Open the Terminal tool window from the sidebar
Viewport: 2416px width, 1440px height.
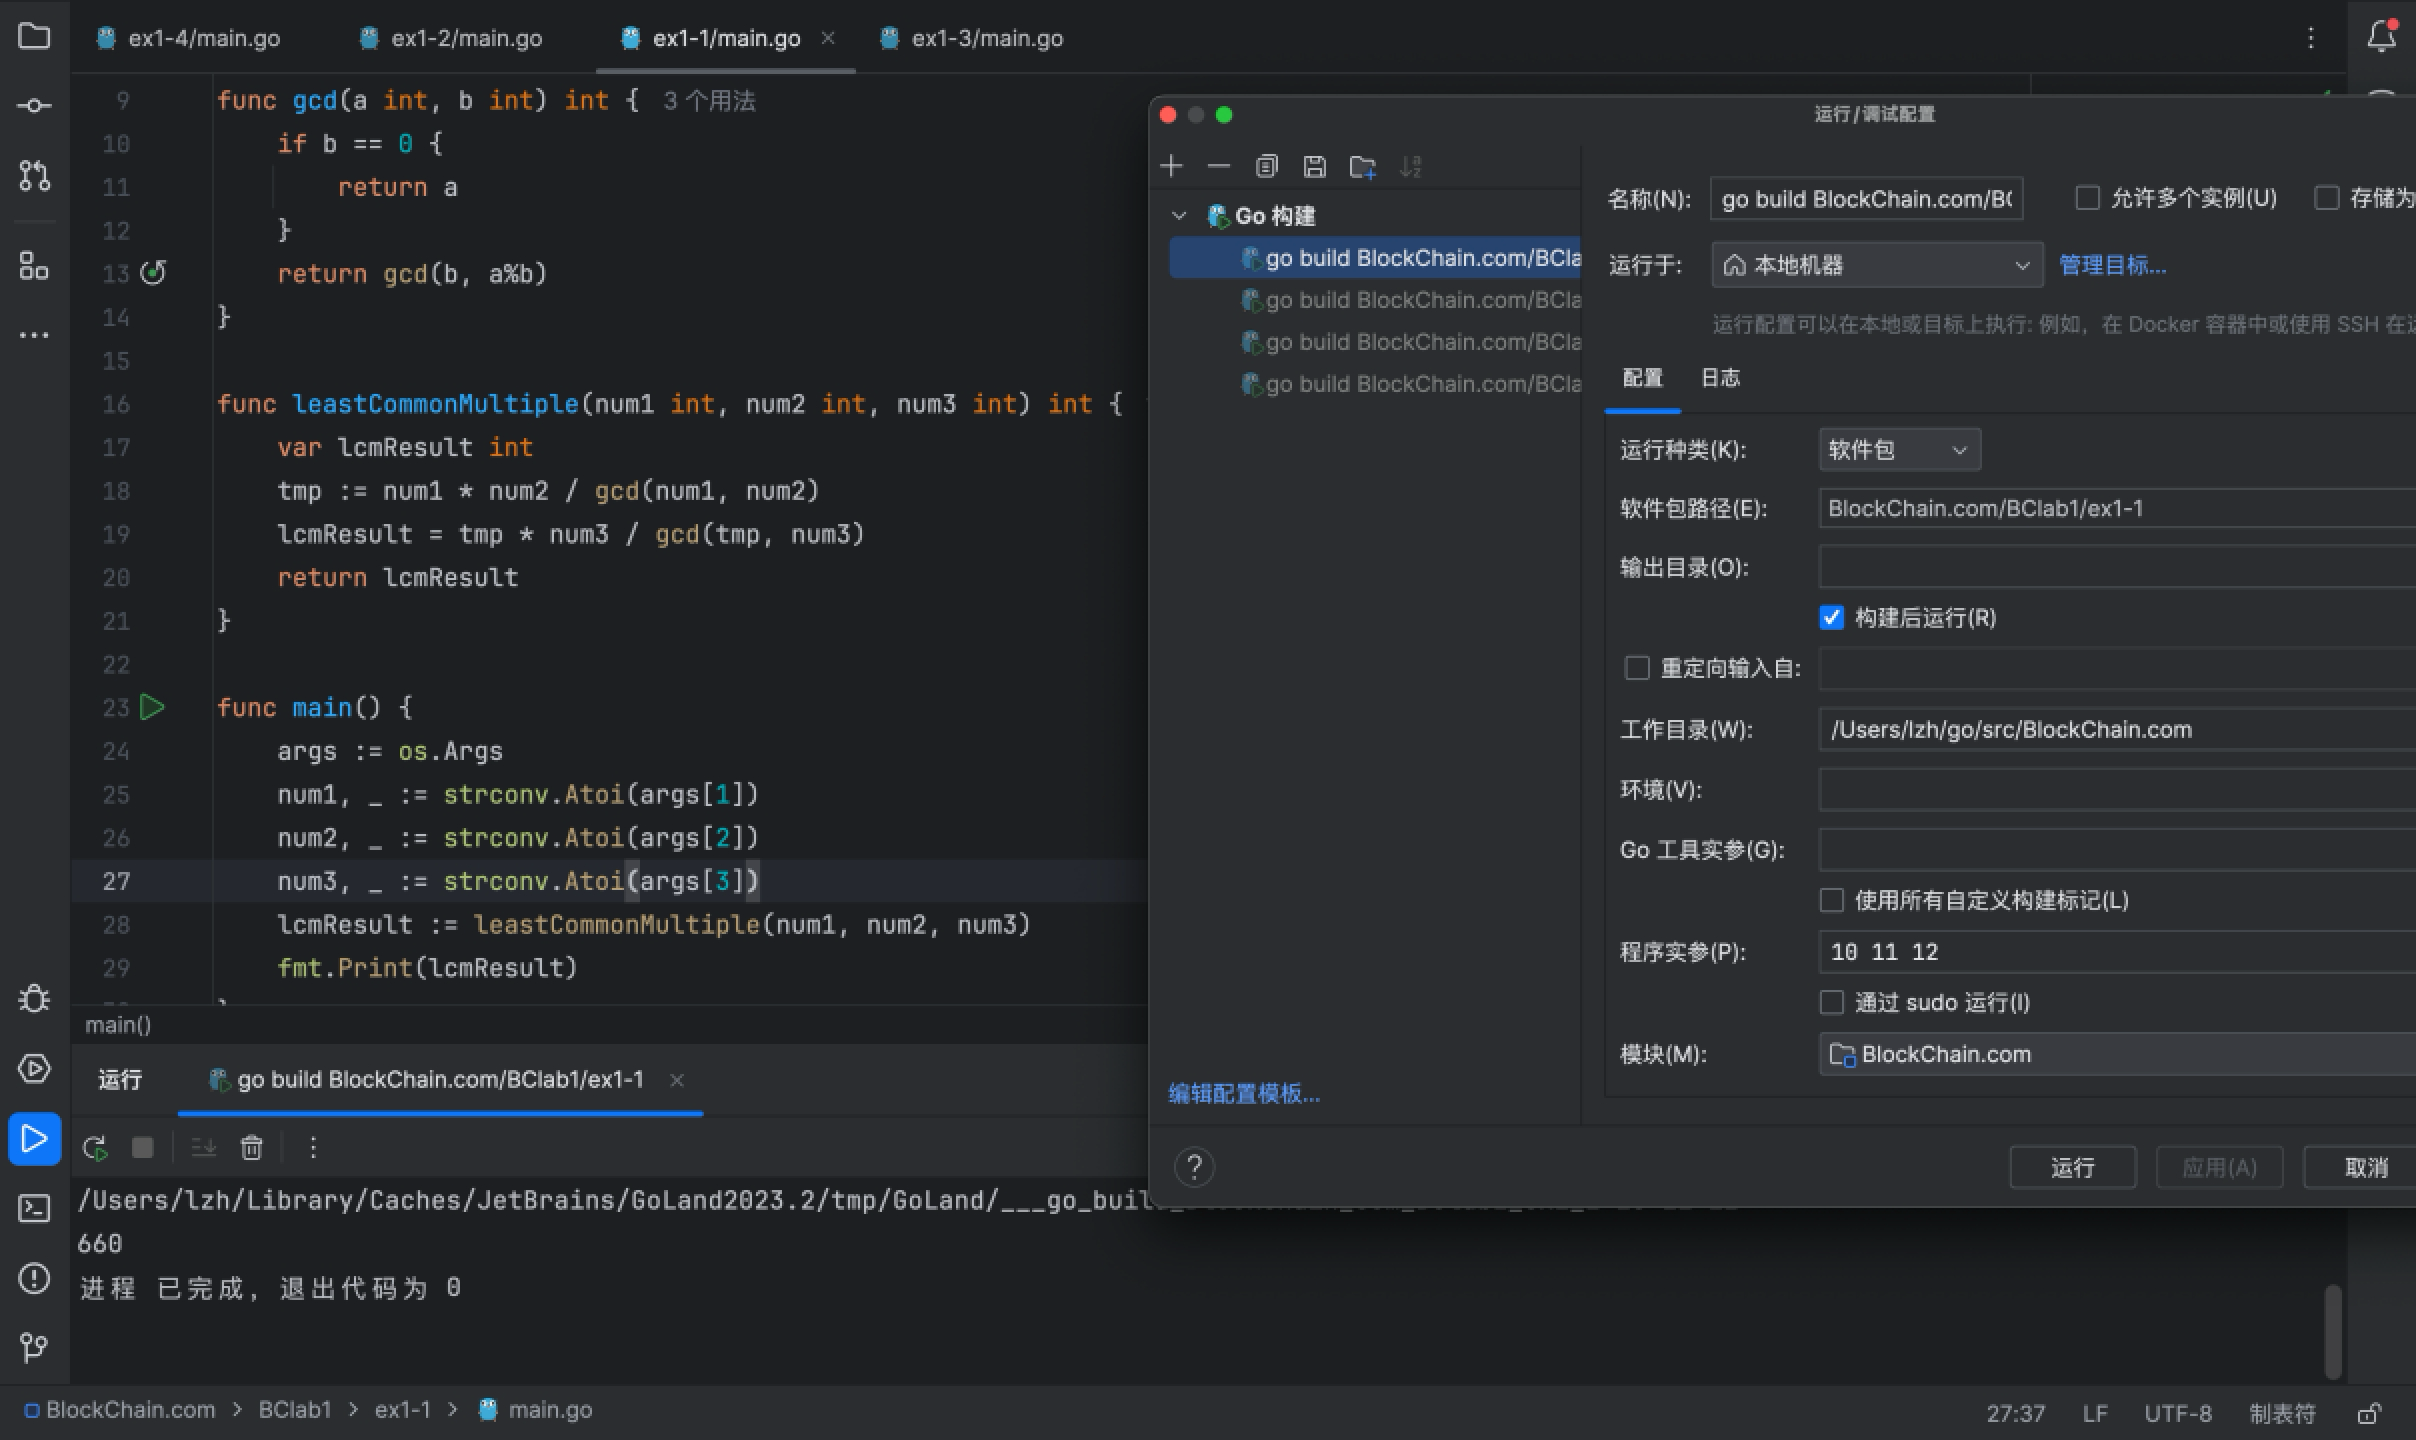click(x=34, y=1209)
